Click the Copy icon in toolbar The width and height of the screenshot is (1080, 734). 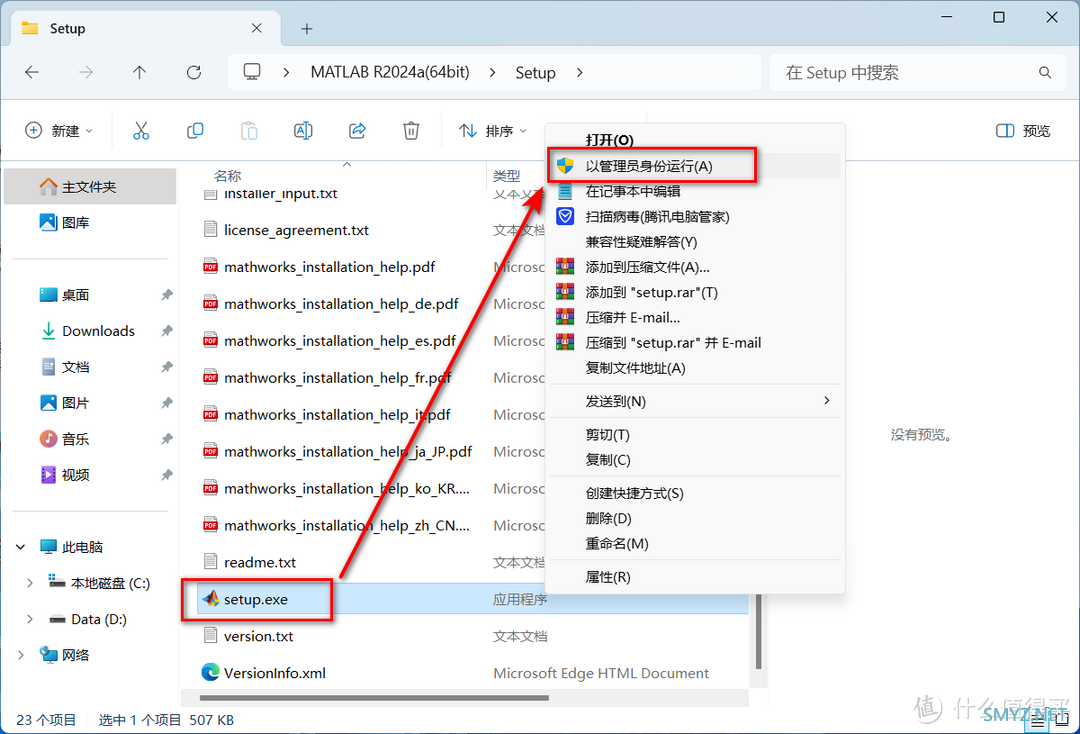tap(195, 130)
